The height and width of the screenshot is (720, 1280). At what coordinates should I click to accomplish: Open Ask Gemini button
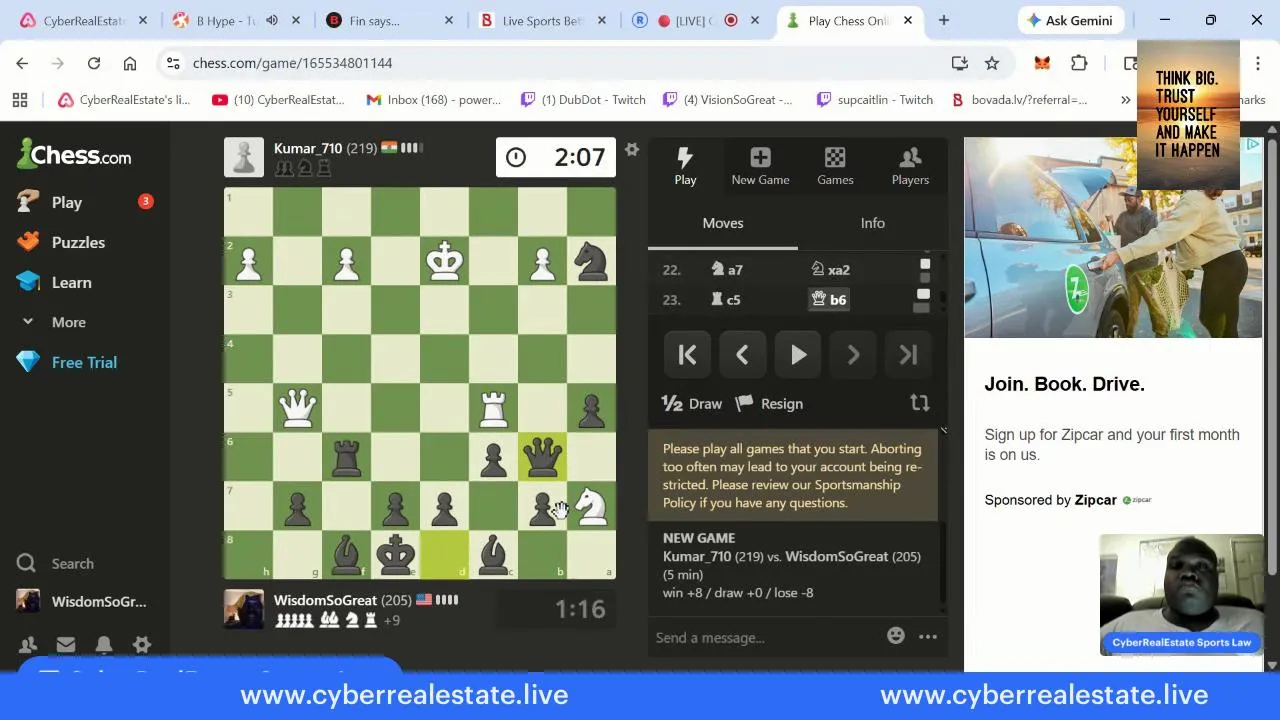pos(1069,20)
